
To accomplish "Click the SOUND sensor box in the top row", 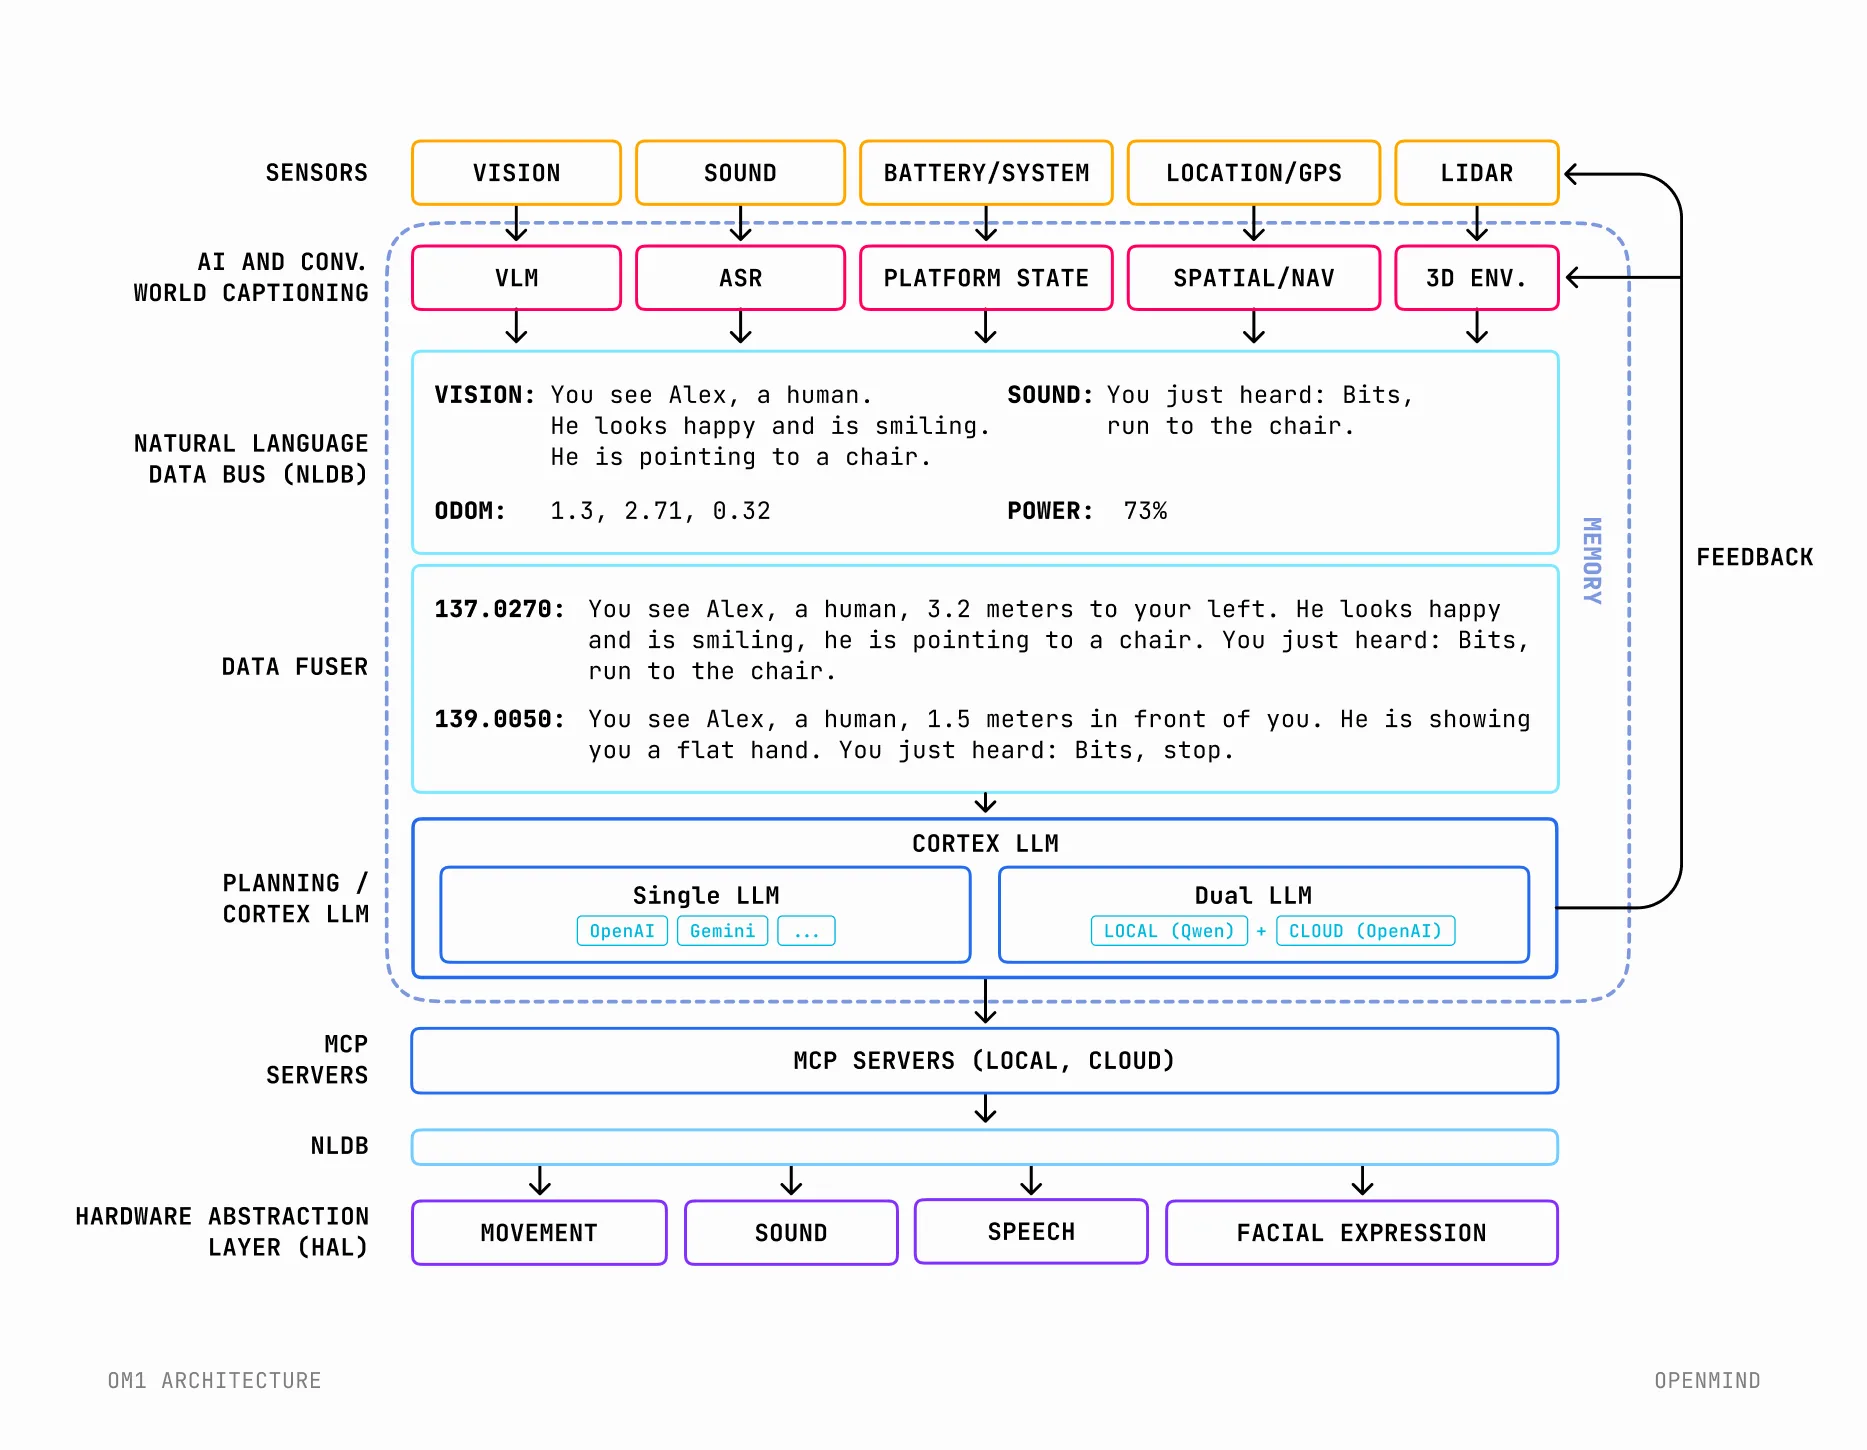I will pyautogui.click(x=740, y=173).
